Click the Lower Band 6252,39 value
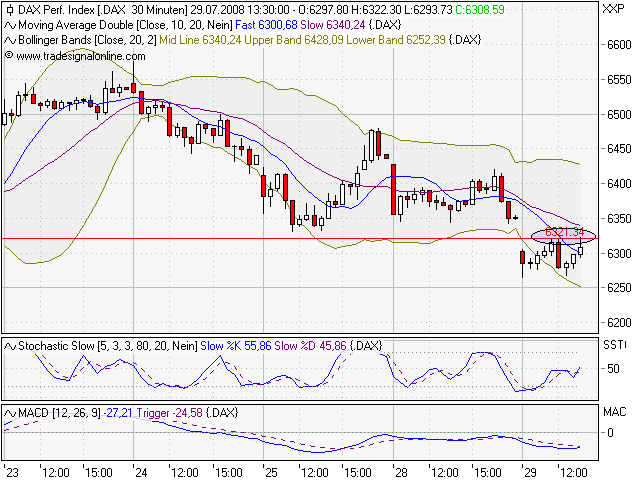 point(396,40)
